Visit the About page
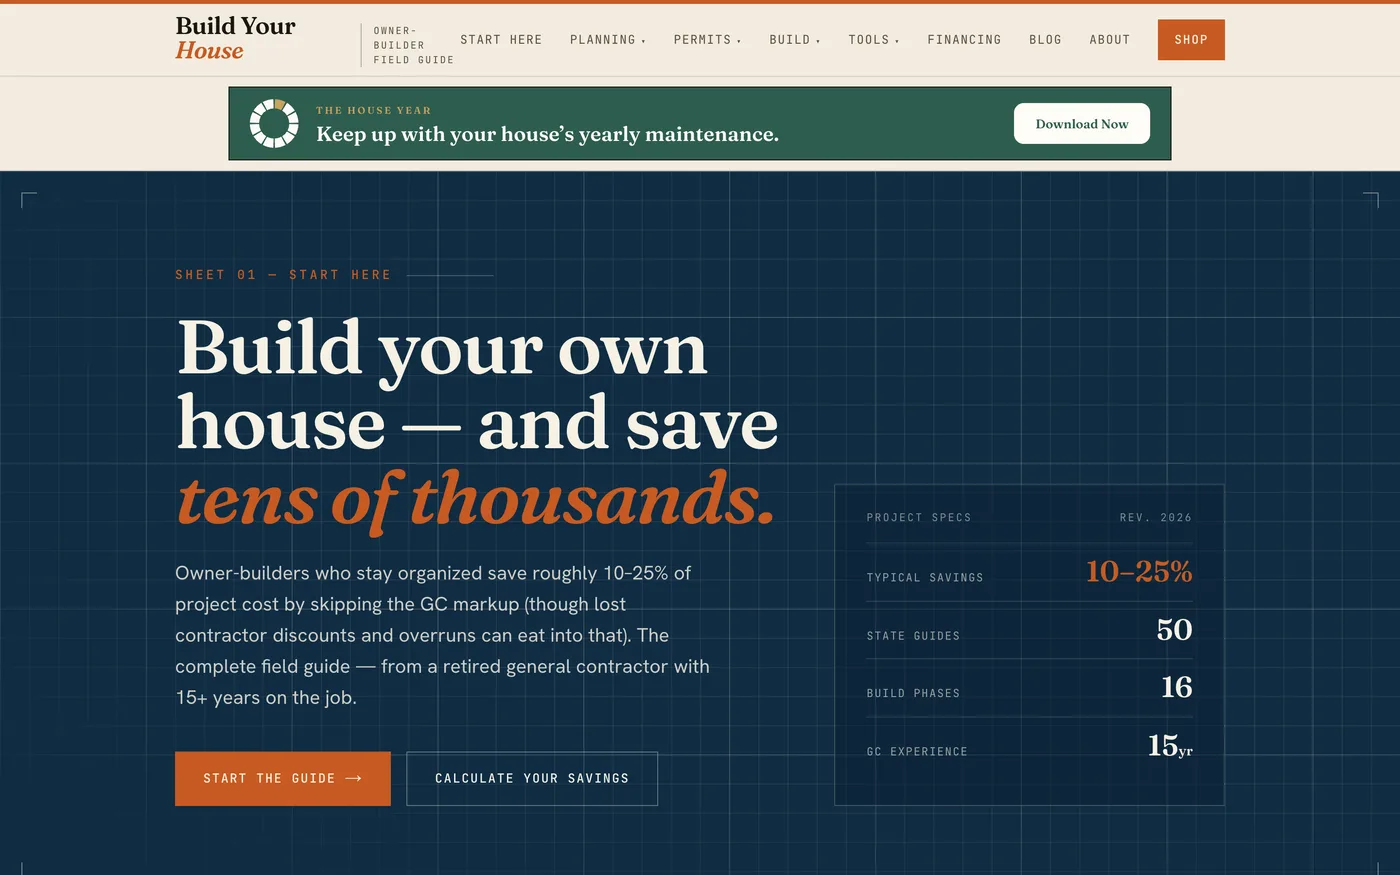Screen dimensions: 1400x875 pos(1109,40)
